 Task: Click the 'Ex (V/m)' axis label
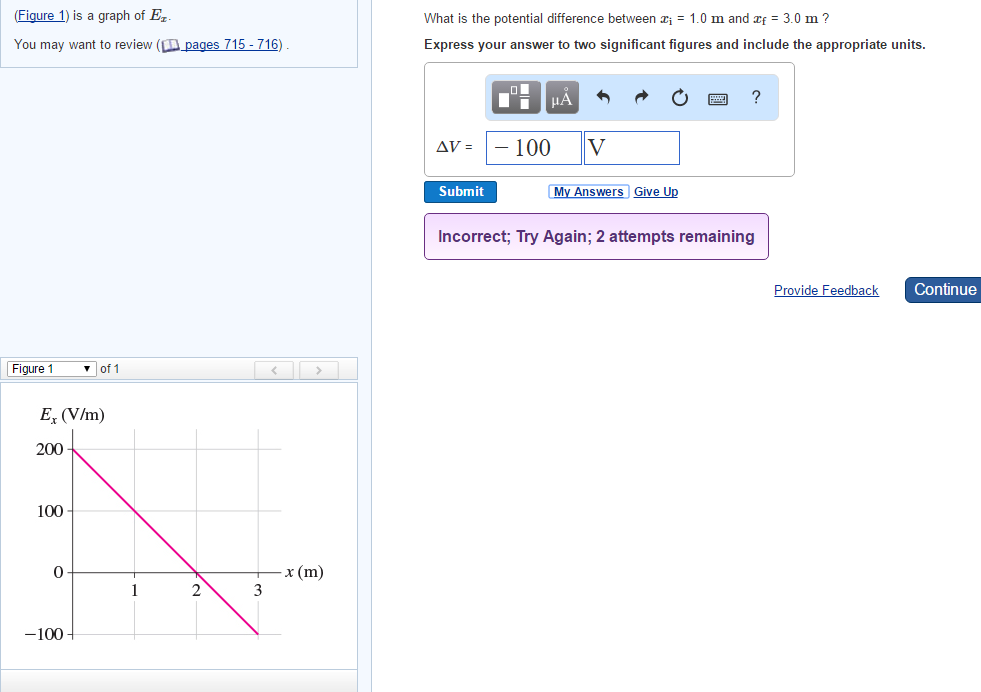tap(72, 415)
